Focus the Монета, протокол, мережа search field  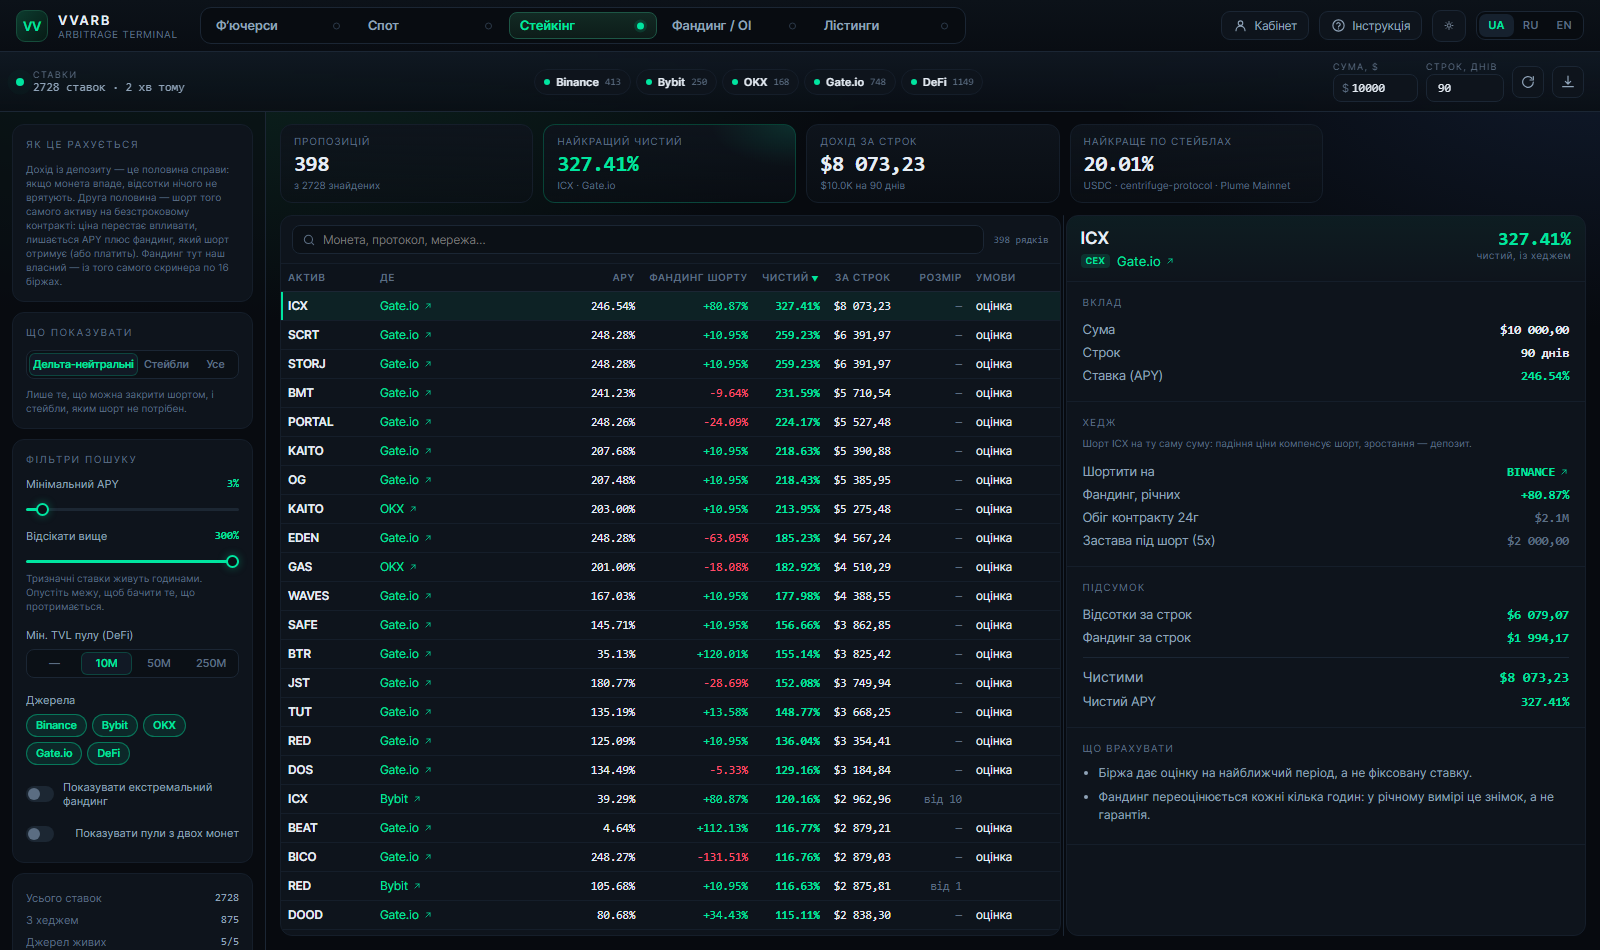637,240
